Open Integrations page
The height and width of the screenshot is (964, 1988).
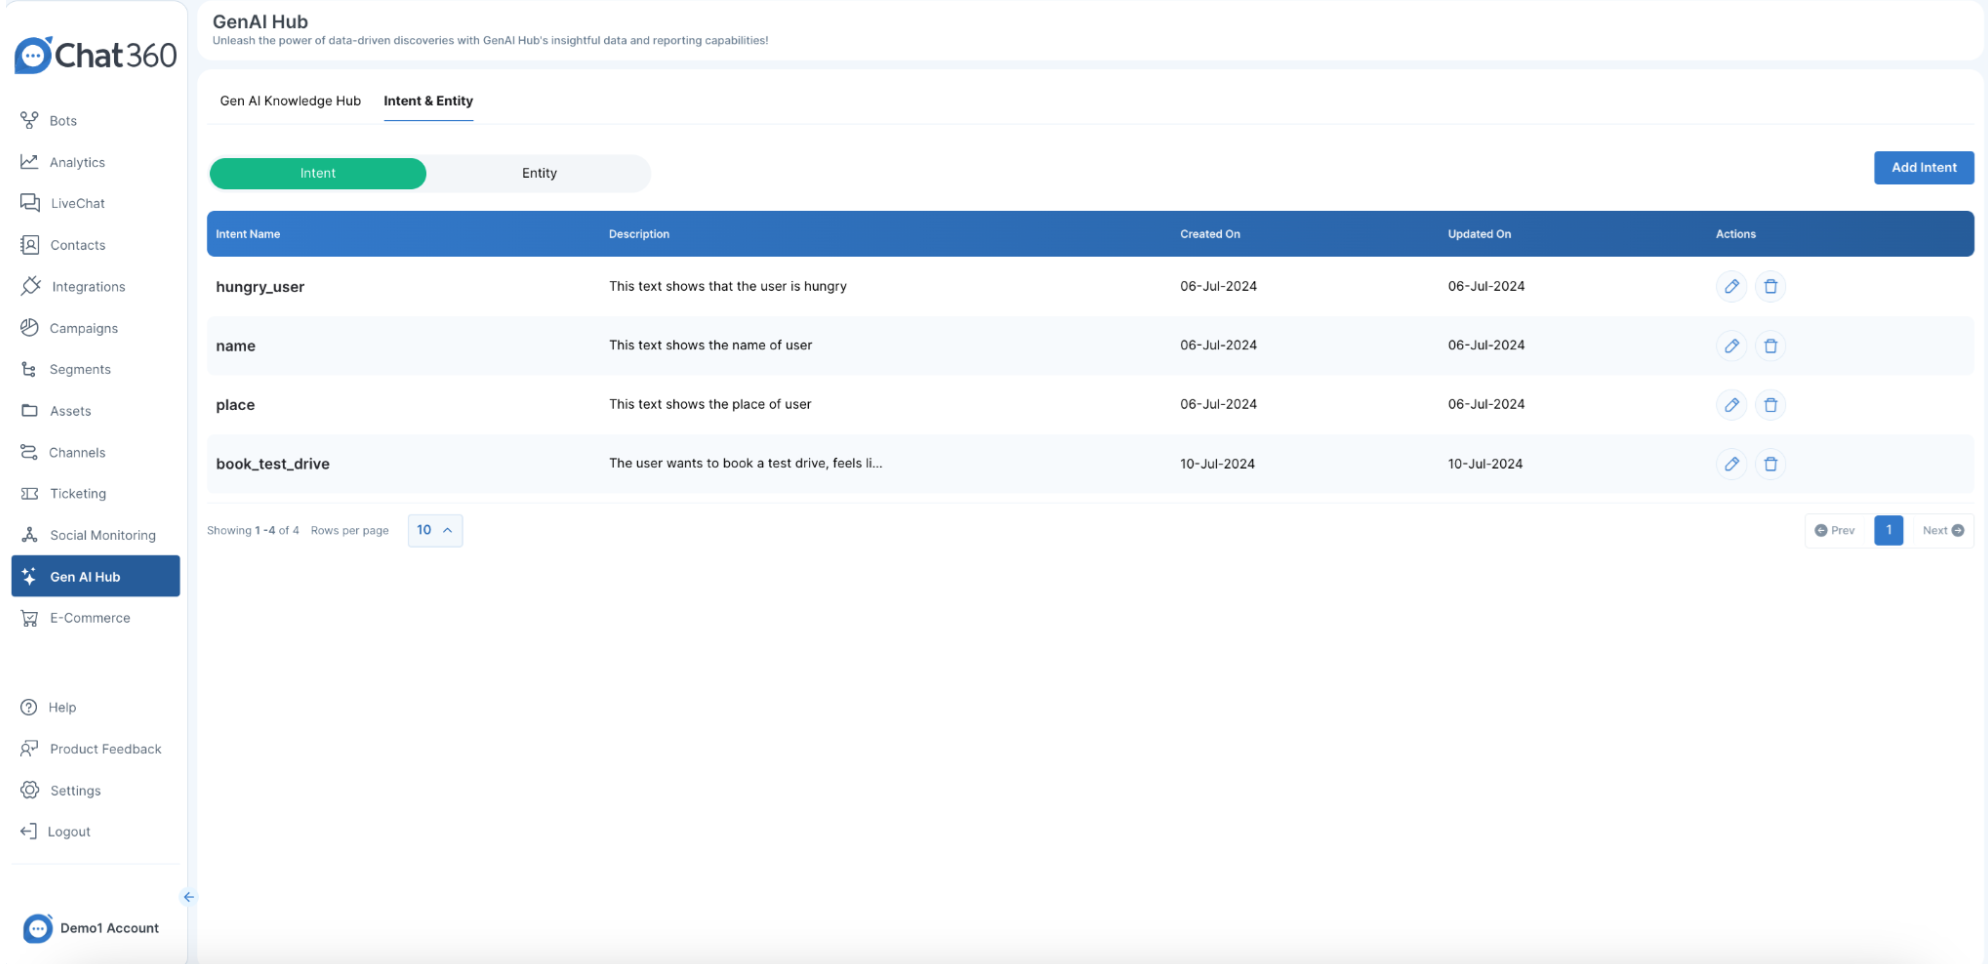[88, 287]
